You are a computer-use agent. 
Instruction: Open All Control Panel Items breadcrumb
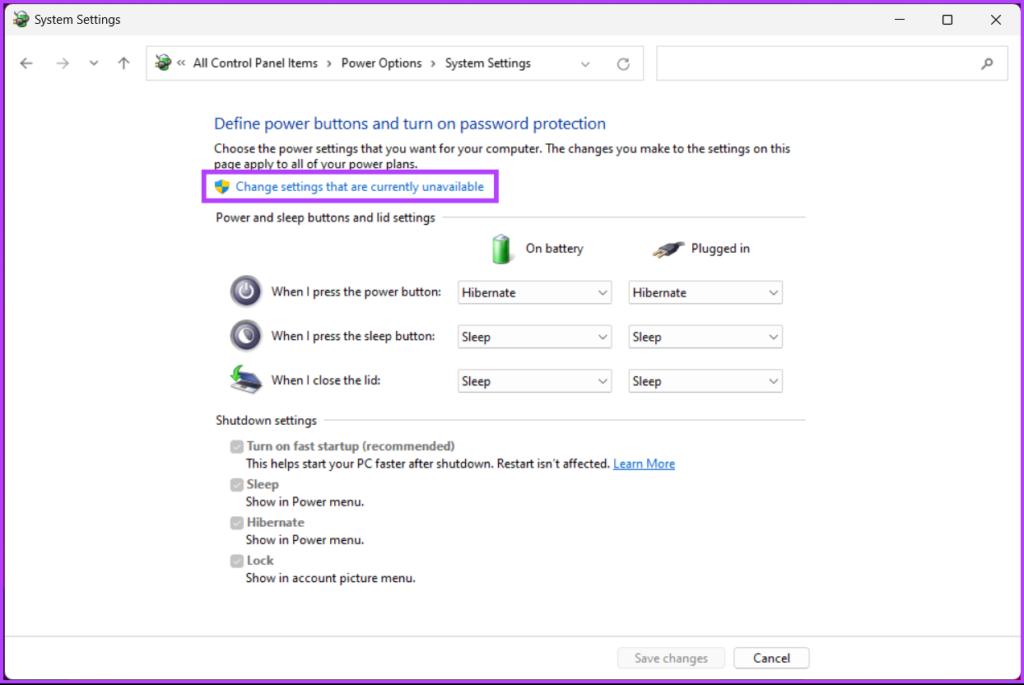coord(255,62)
